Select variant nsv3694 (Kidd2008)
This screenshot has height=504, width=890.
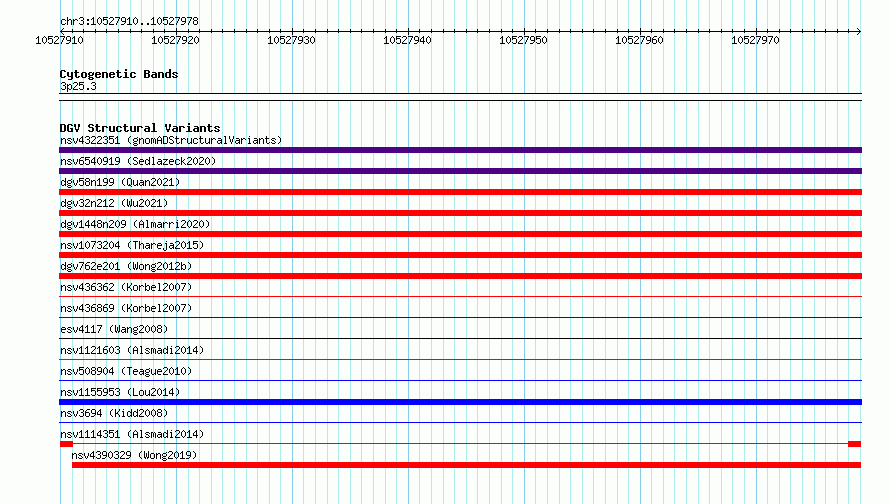click(x=114, y=413)
